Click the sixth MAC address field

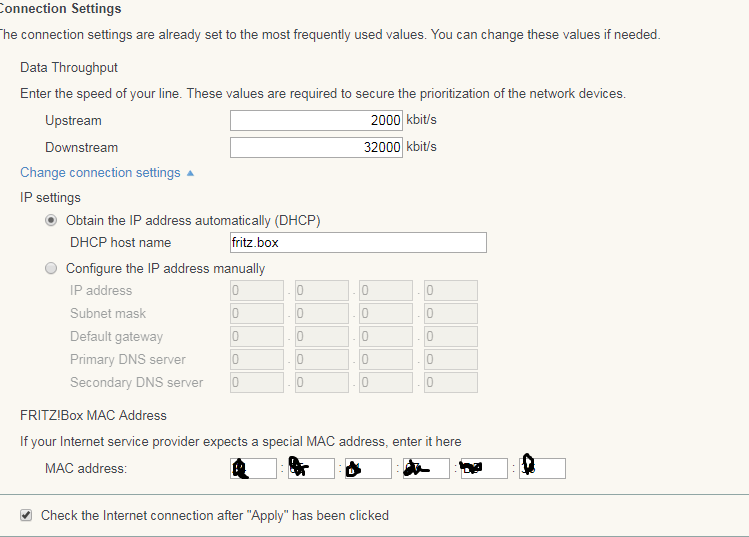click(x=542, y=468)
